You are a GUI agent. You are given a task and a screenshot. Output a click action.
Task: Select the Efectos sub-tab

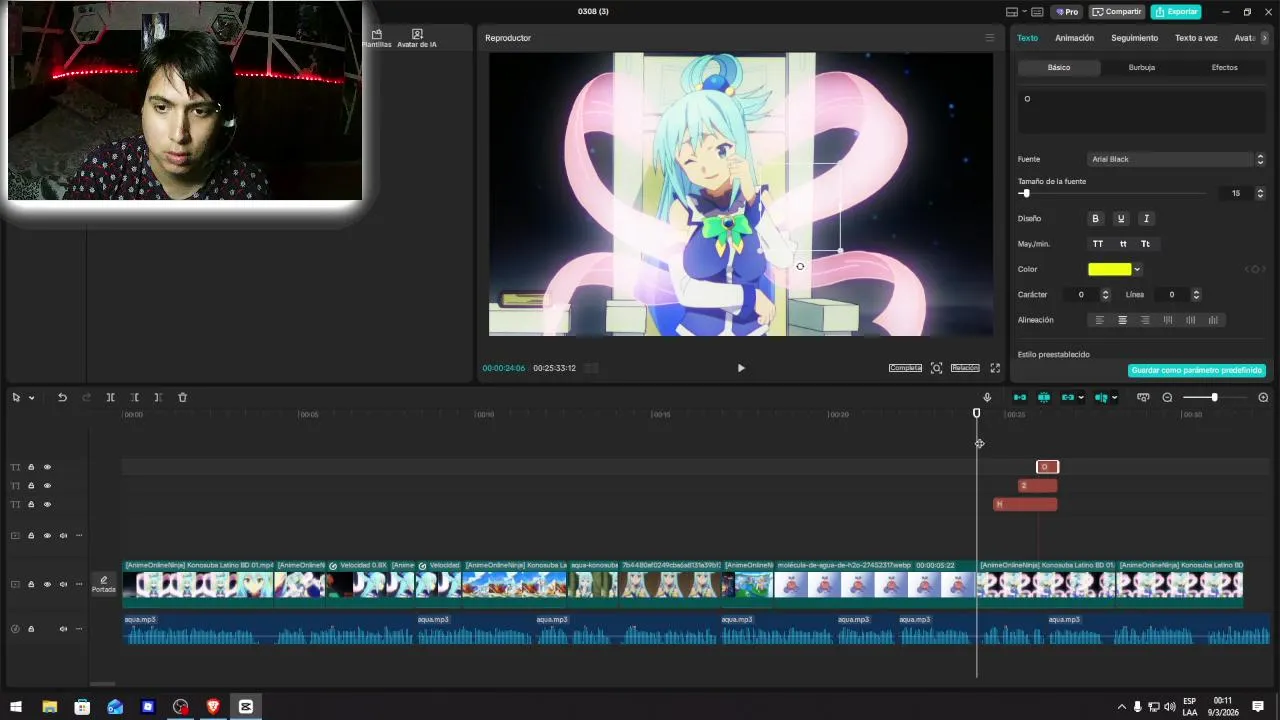click(1224, 67)
